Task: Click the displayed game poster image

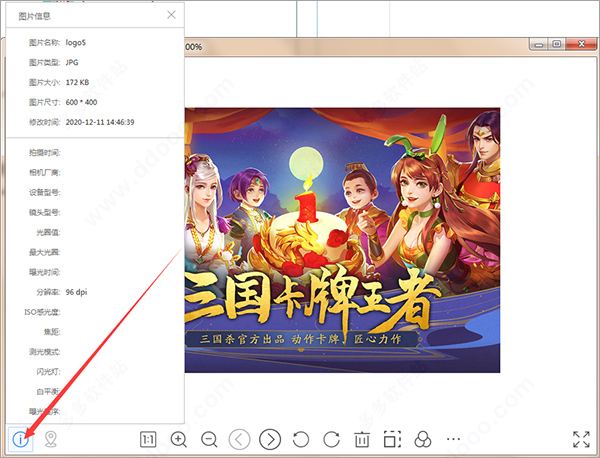Action: [342, 240]
